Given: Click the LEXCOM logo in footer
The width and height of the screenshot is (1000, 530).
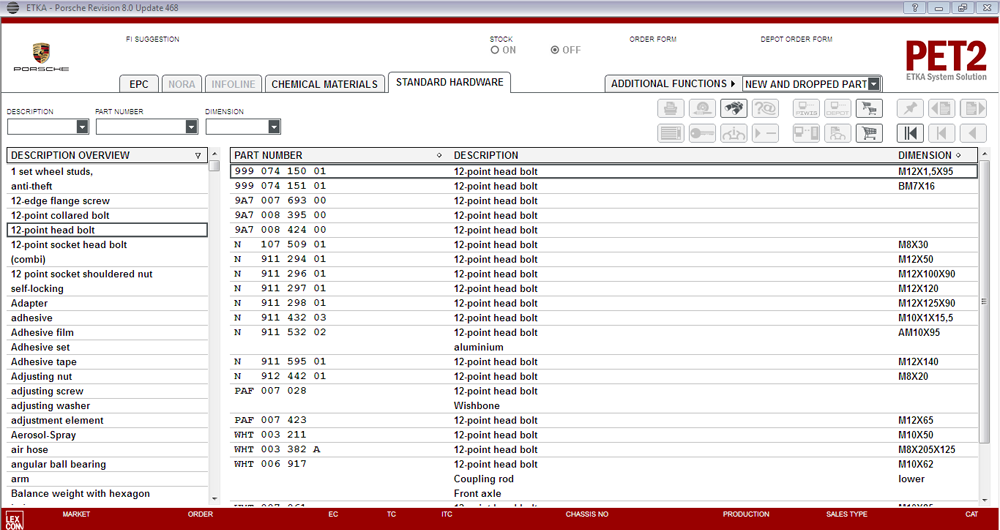Looking at the screenshot, I should [13, 519].
